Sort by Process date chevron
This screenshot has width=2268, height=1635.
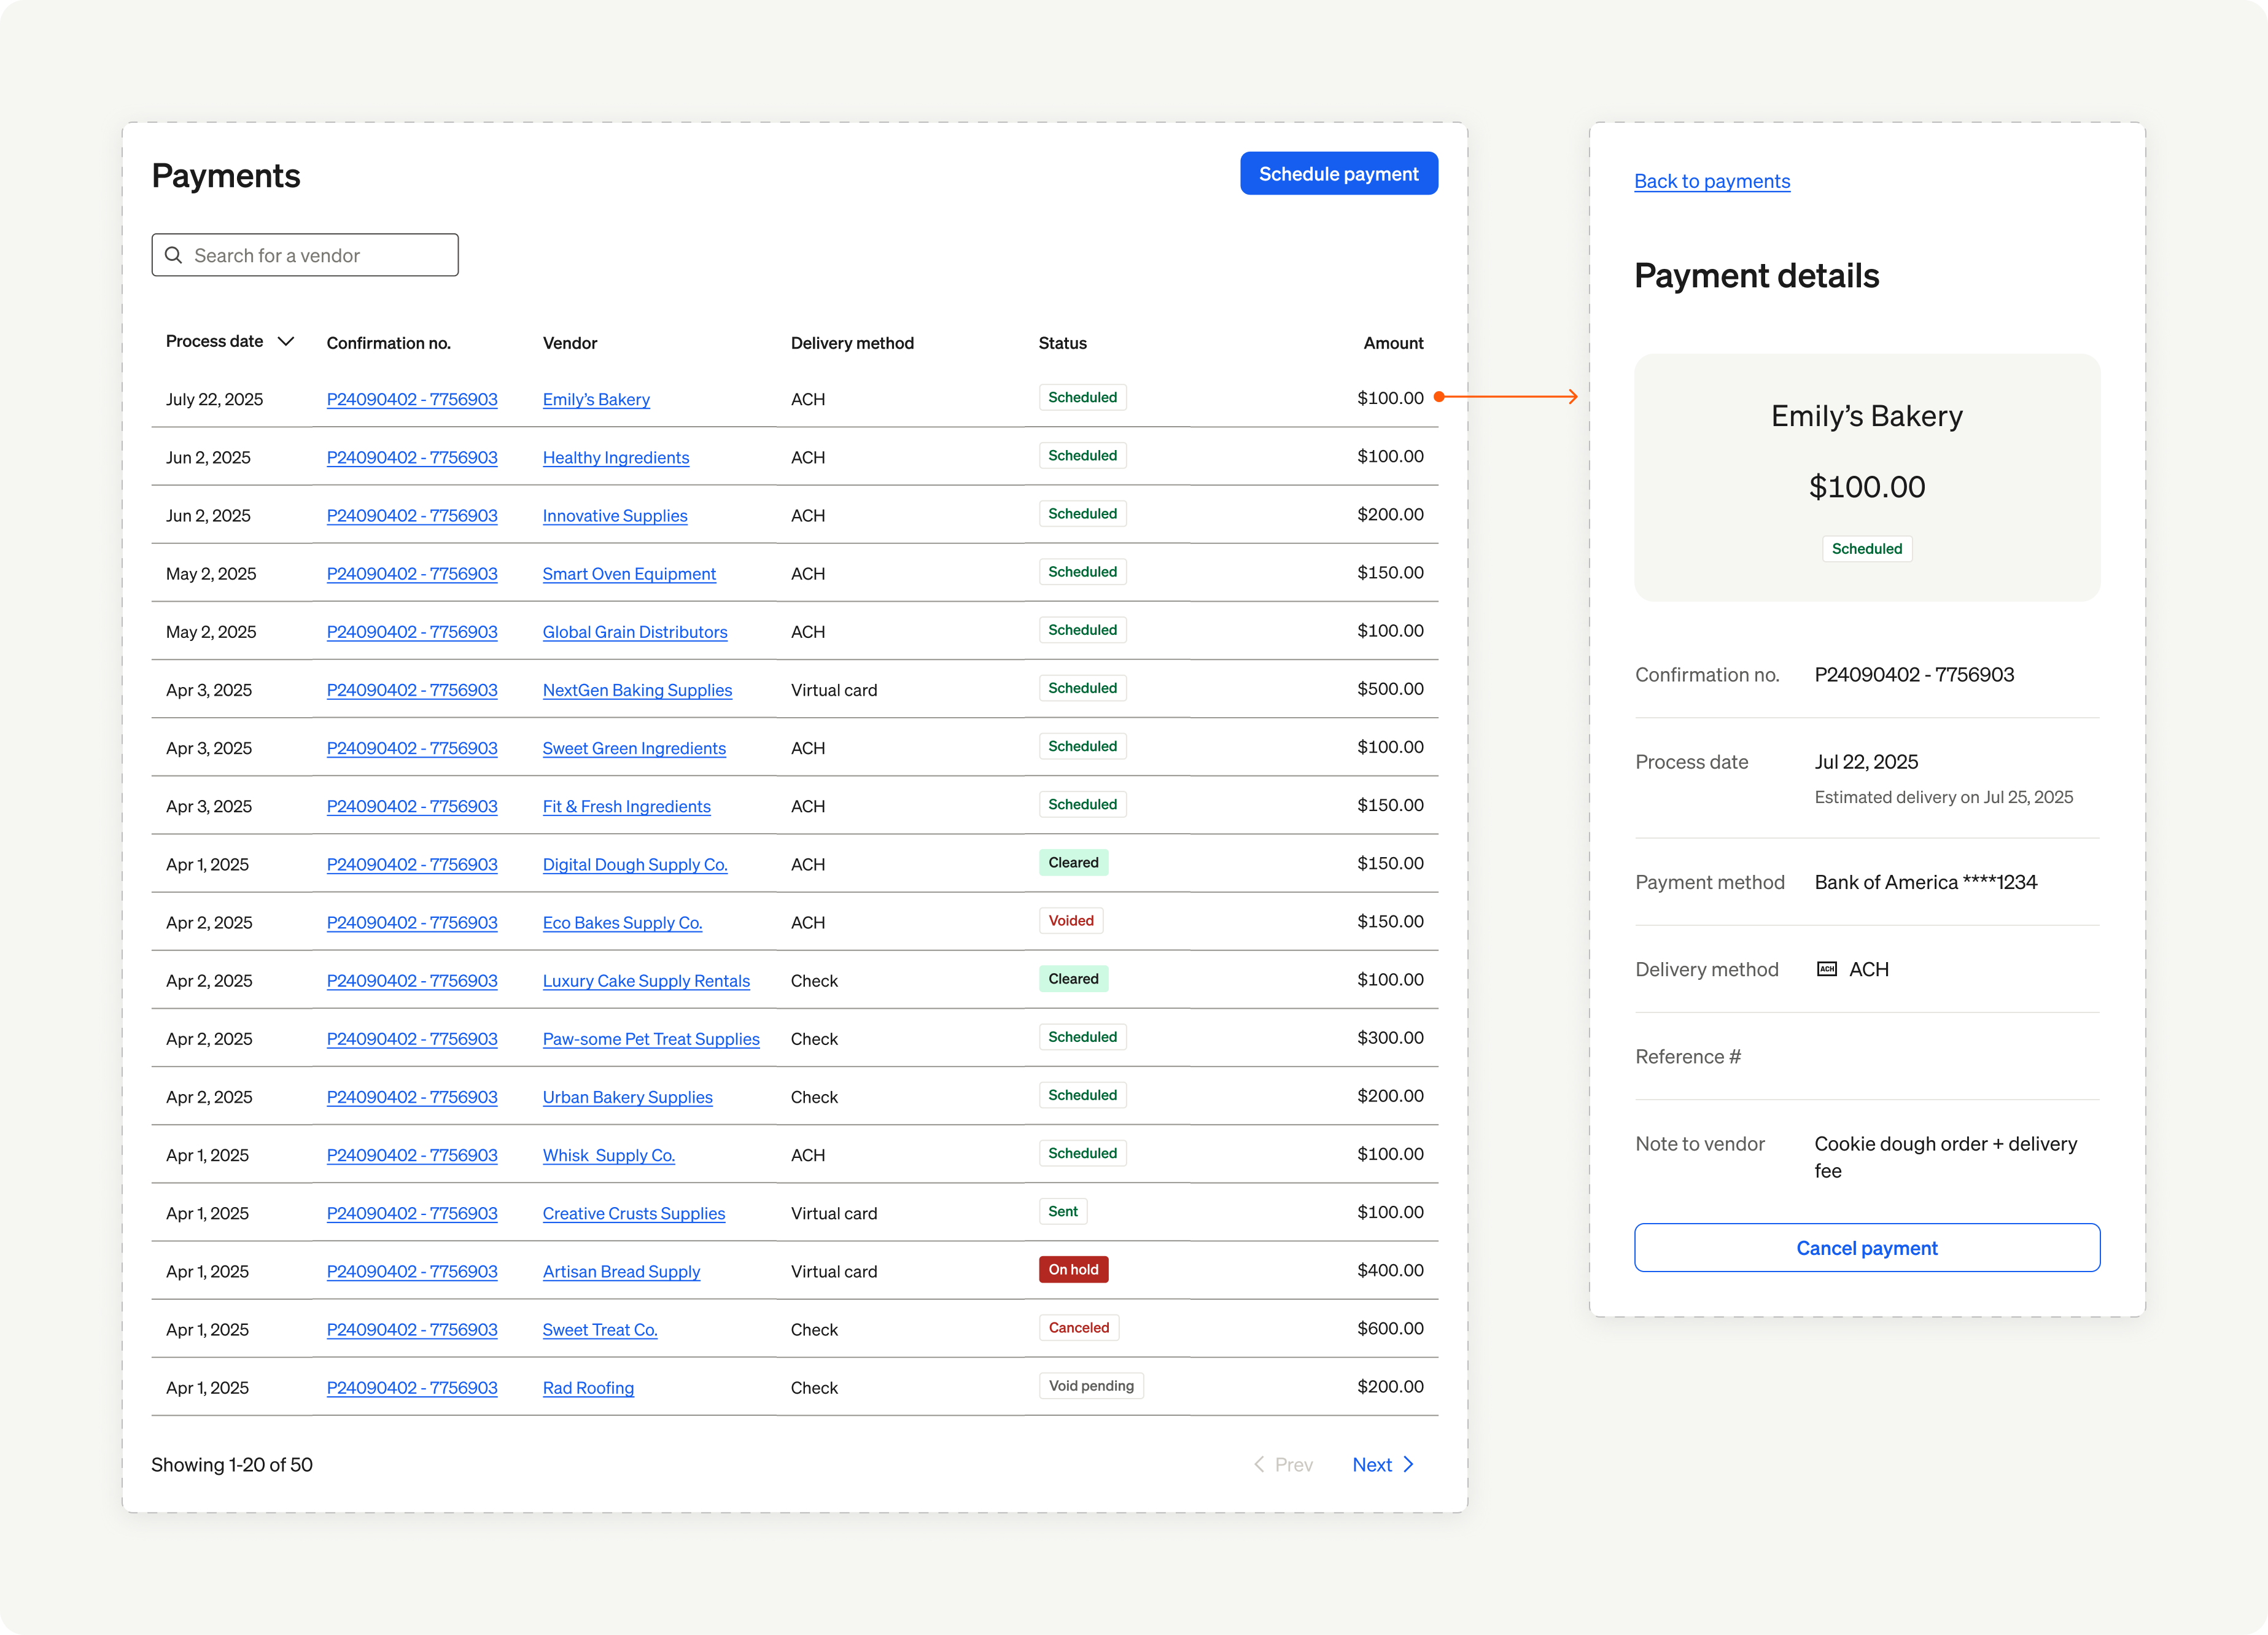click(286, 341)
